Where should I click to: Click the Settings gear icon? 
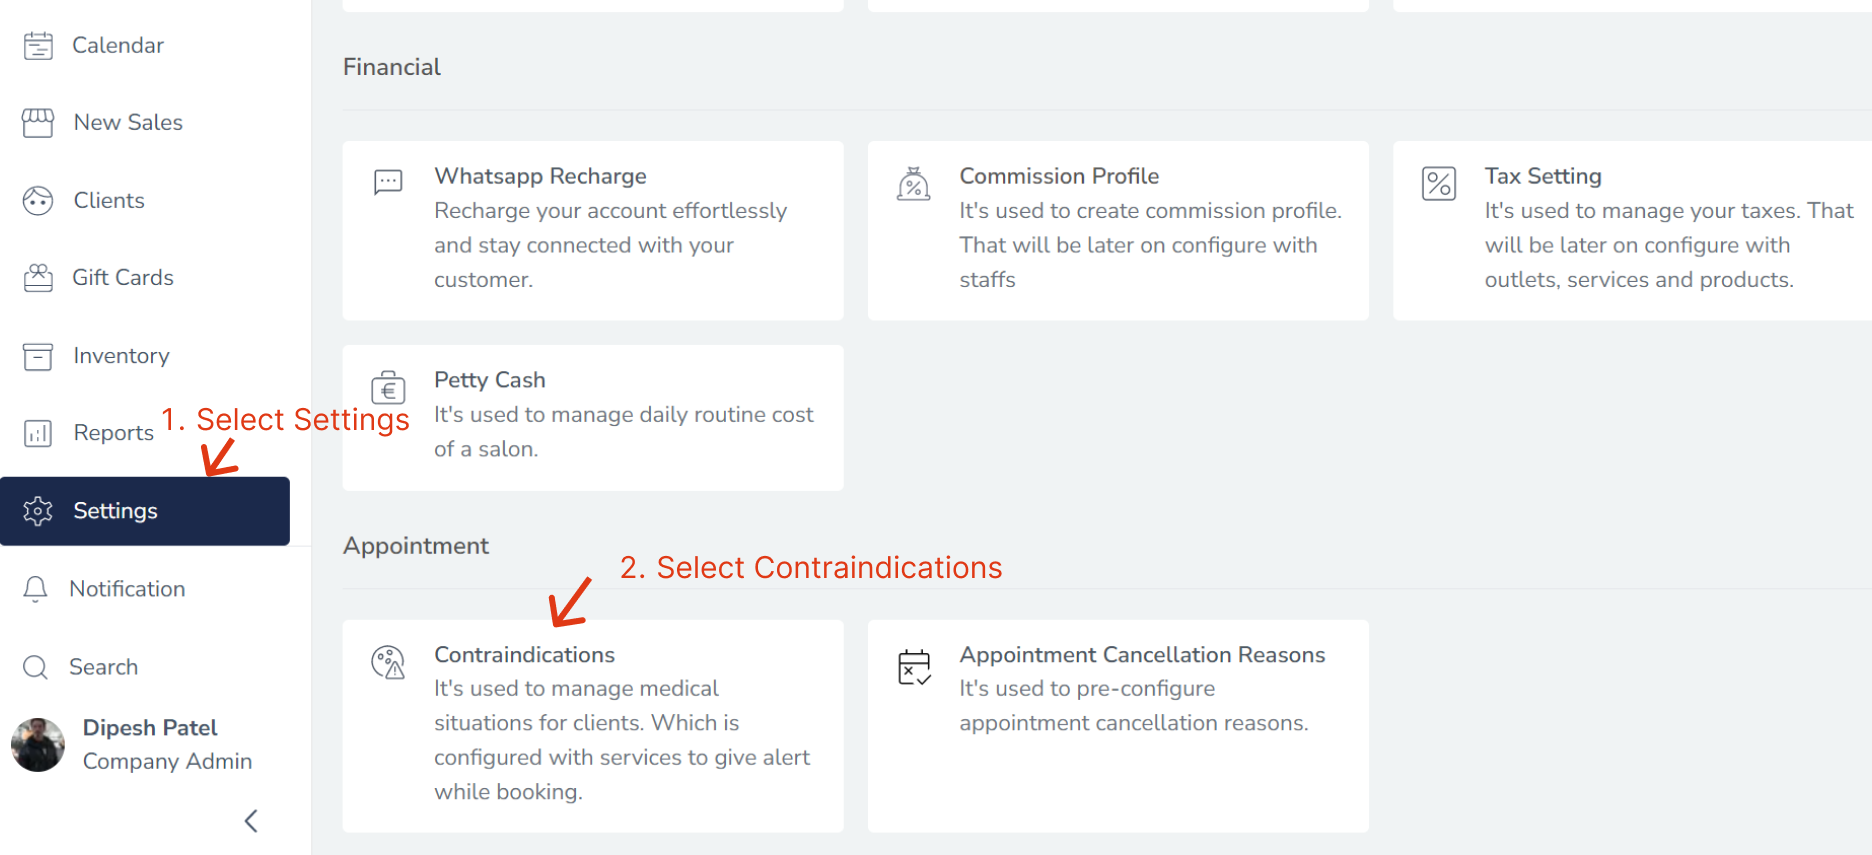[x=38, y=511]
